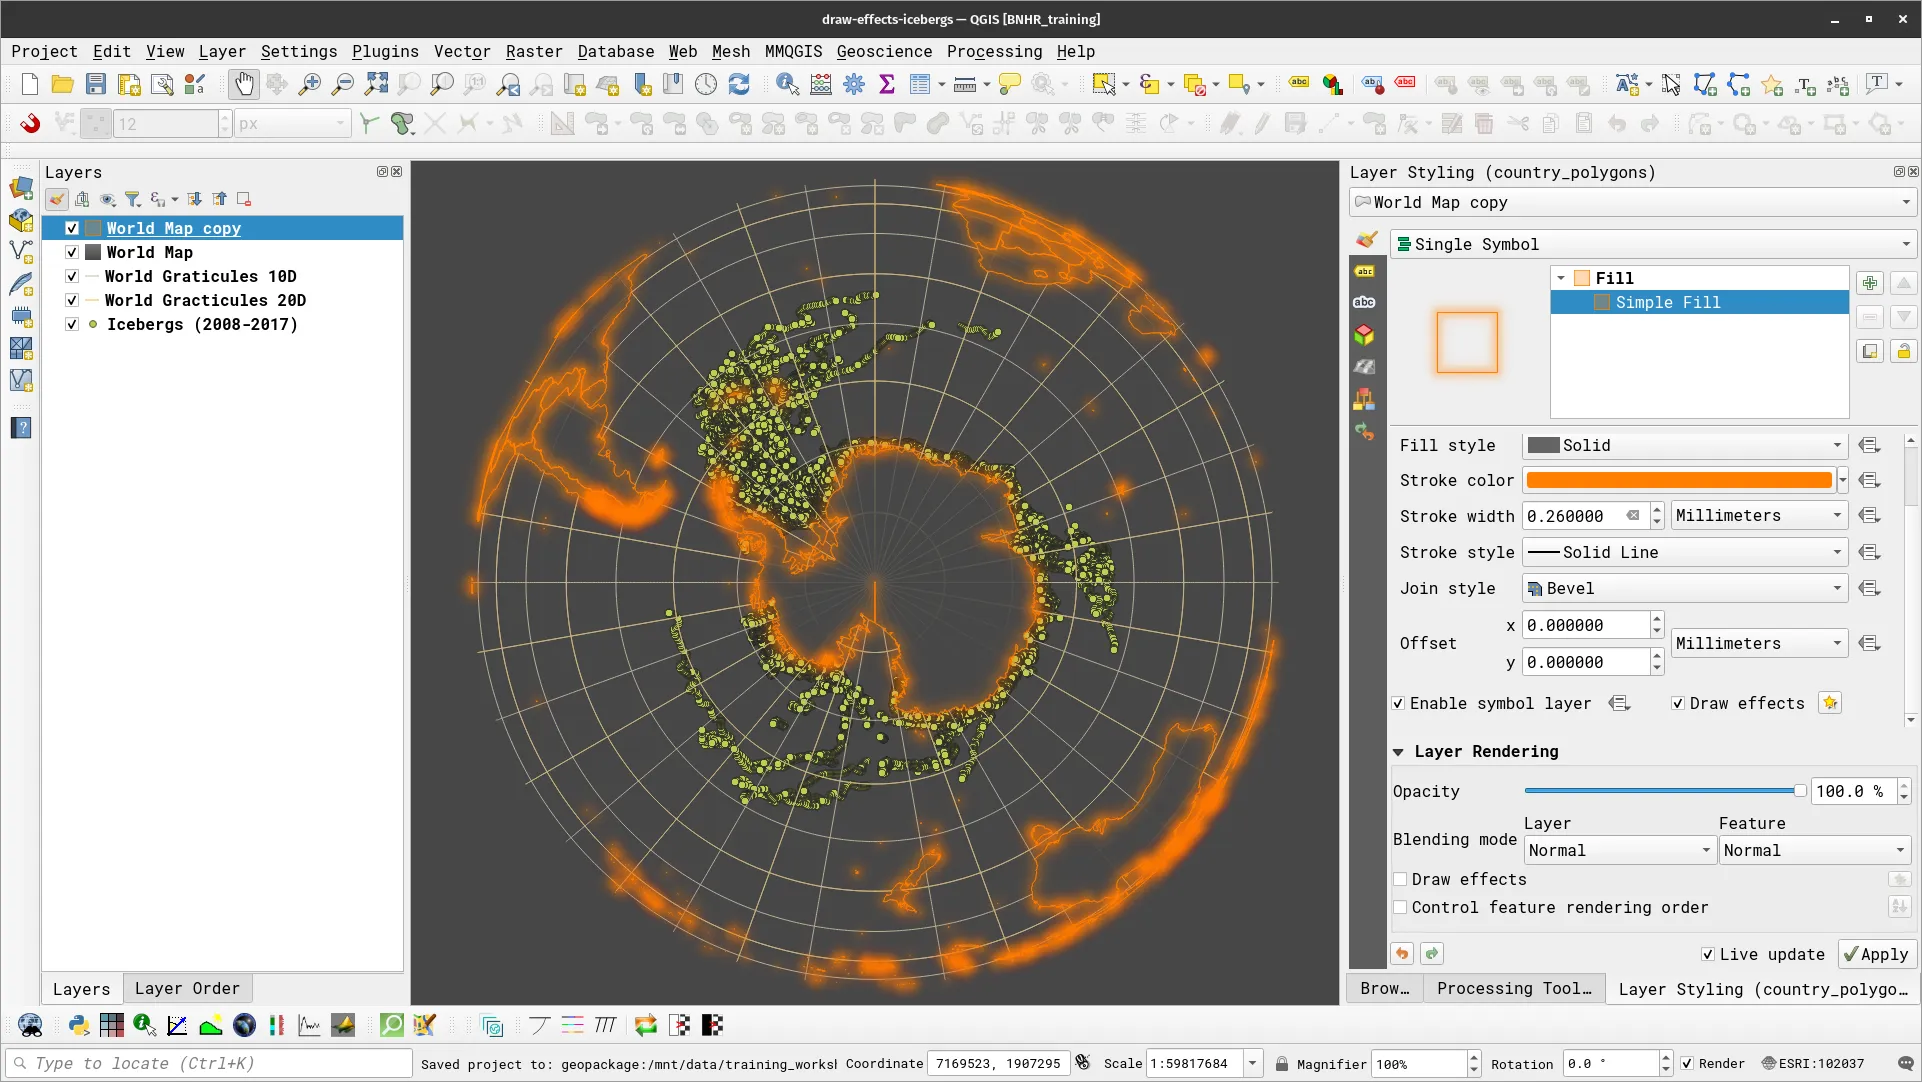Open the attribute table

click(920, 84)
